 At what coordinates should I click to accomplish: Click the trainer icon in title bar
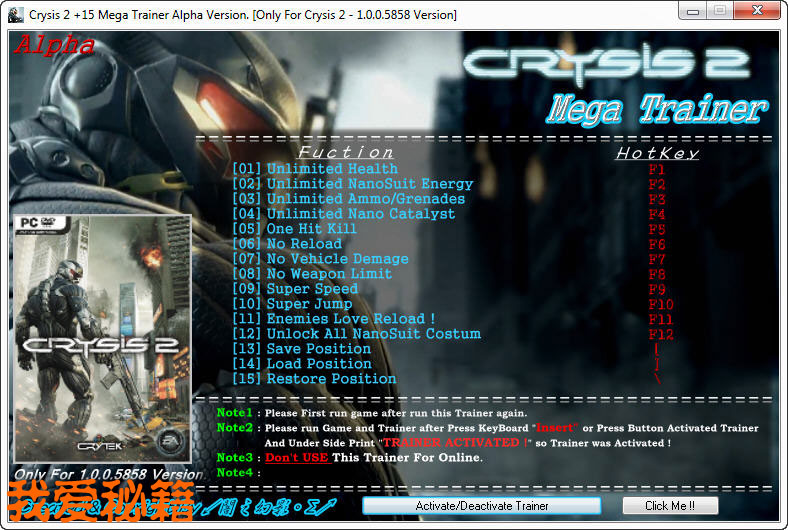point(16,15)
